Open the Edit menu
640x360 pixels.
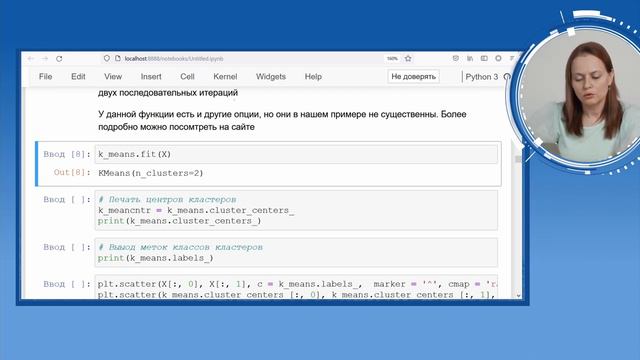(x=78, y=77)
